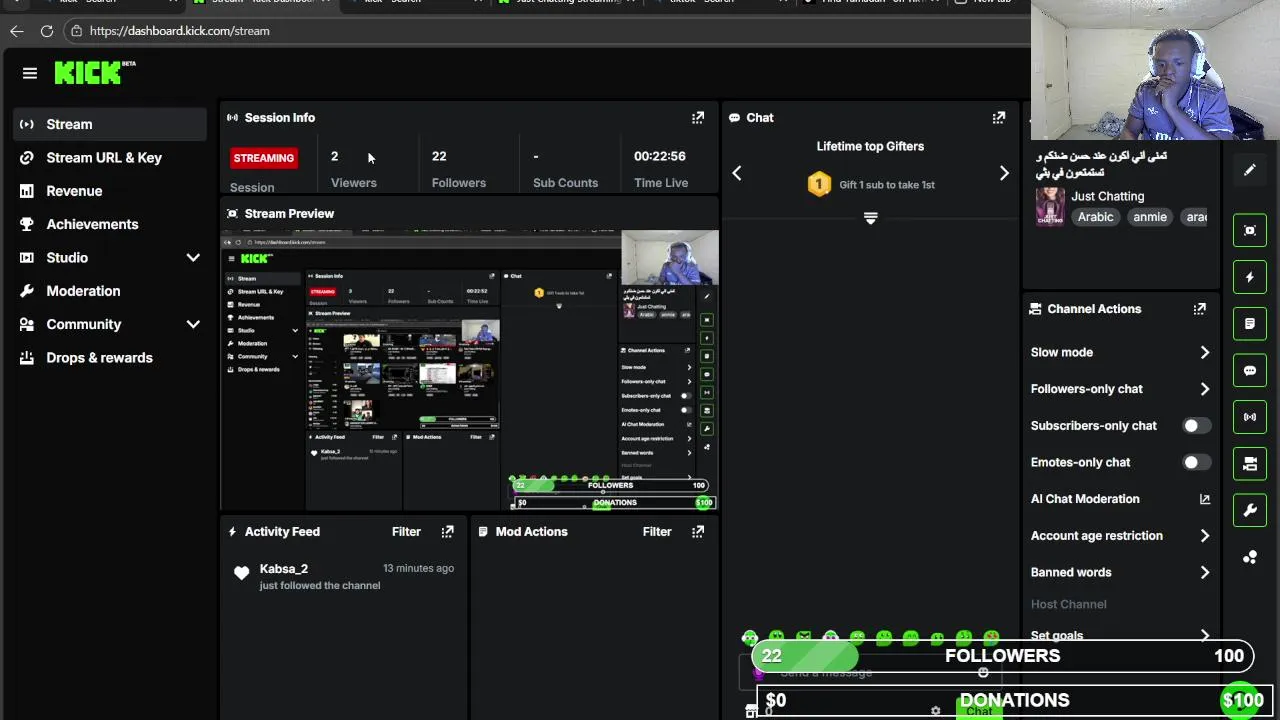Open Account age restriction chevron
Image resolution: width=1280 pixels, height=720 pixels.
(x=1204, y=536)
